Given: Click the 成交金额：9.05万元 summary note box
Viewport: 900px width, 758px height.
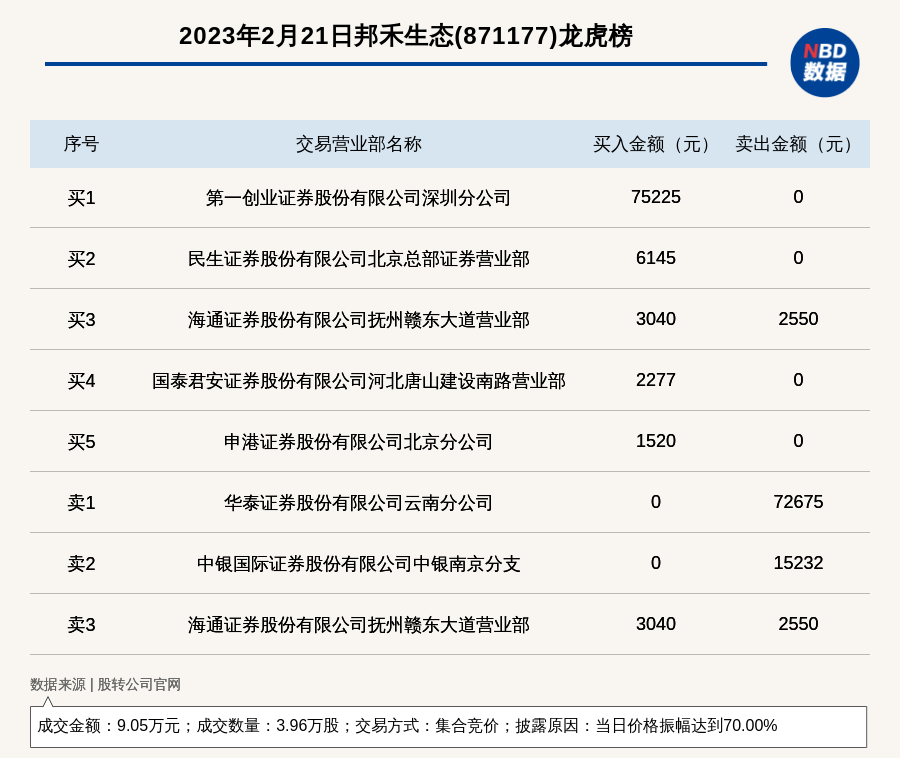Looking at the screenshot, I should pyautogui.click(x=448, y=726).
